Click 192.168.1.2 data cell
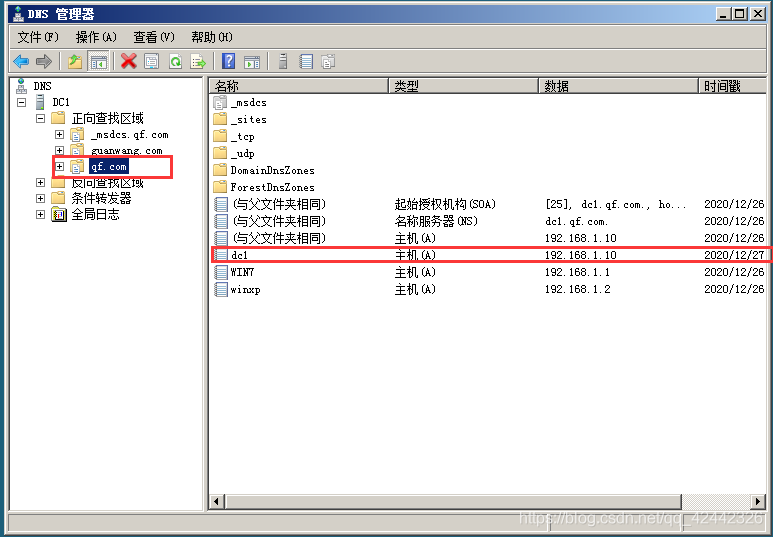Viewport: 773px width, 537px height. pyautogui.click(x=577, y=289)
